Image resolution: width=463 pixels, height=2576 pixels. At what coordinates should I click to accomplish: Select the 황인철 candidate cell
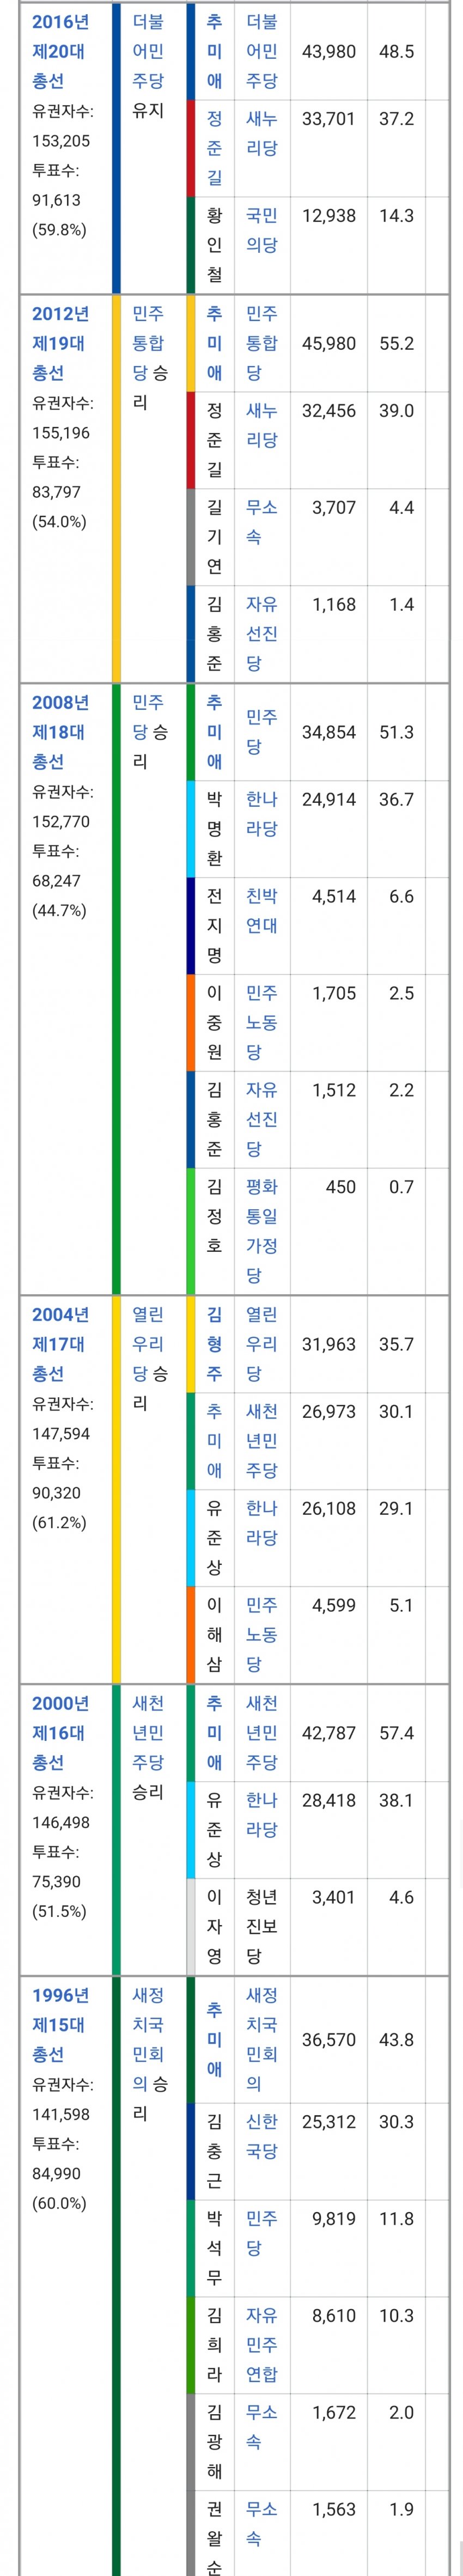click(214, 245)
